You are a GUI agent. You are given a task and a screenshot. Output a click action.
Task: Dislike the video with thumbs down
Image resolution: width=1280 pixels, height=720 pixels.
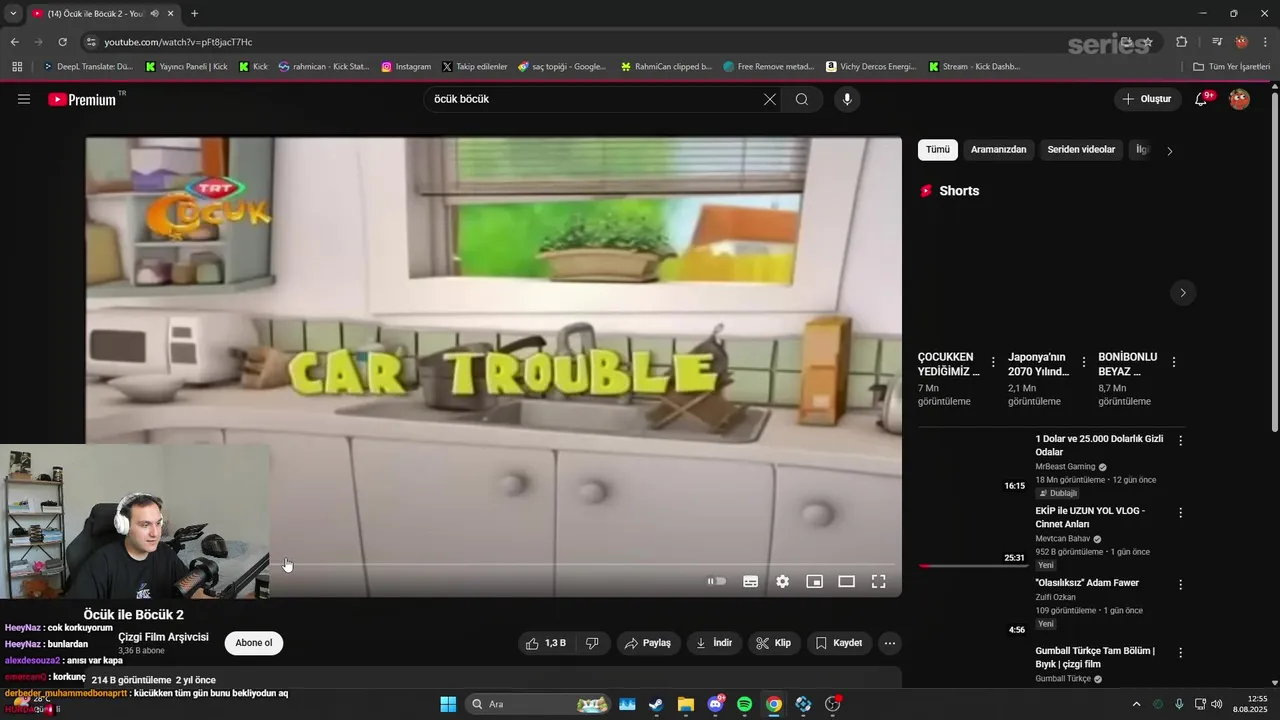[592, 643]
